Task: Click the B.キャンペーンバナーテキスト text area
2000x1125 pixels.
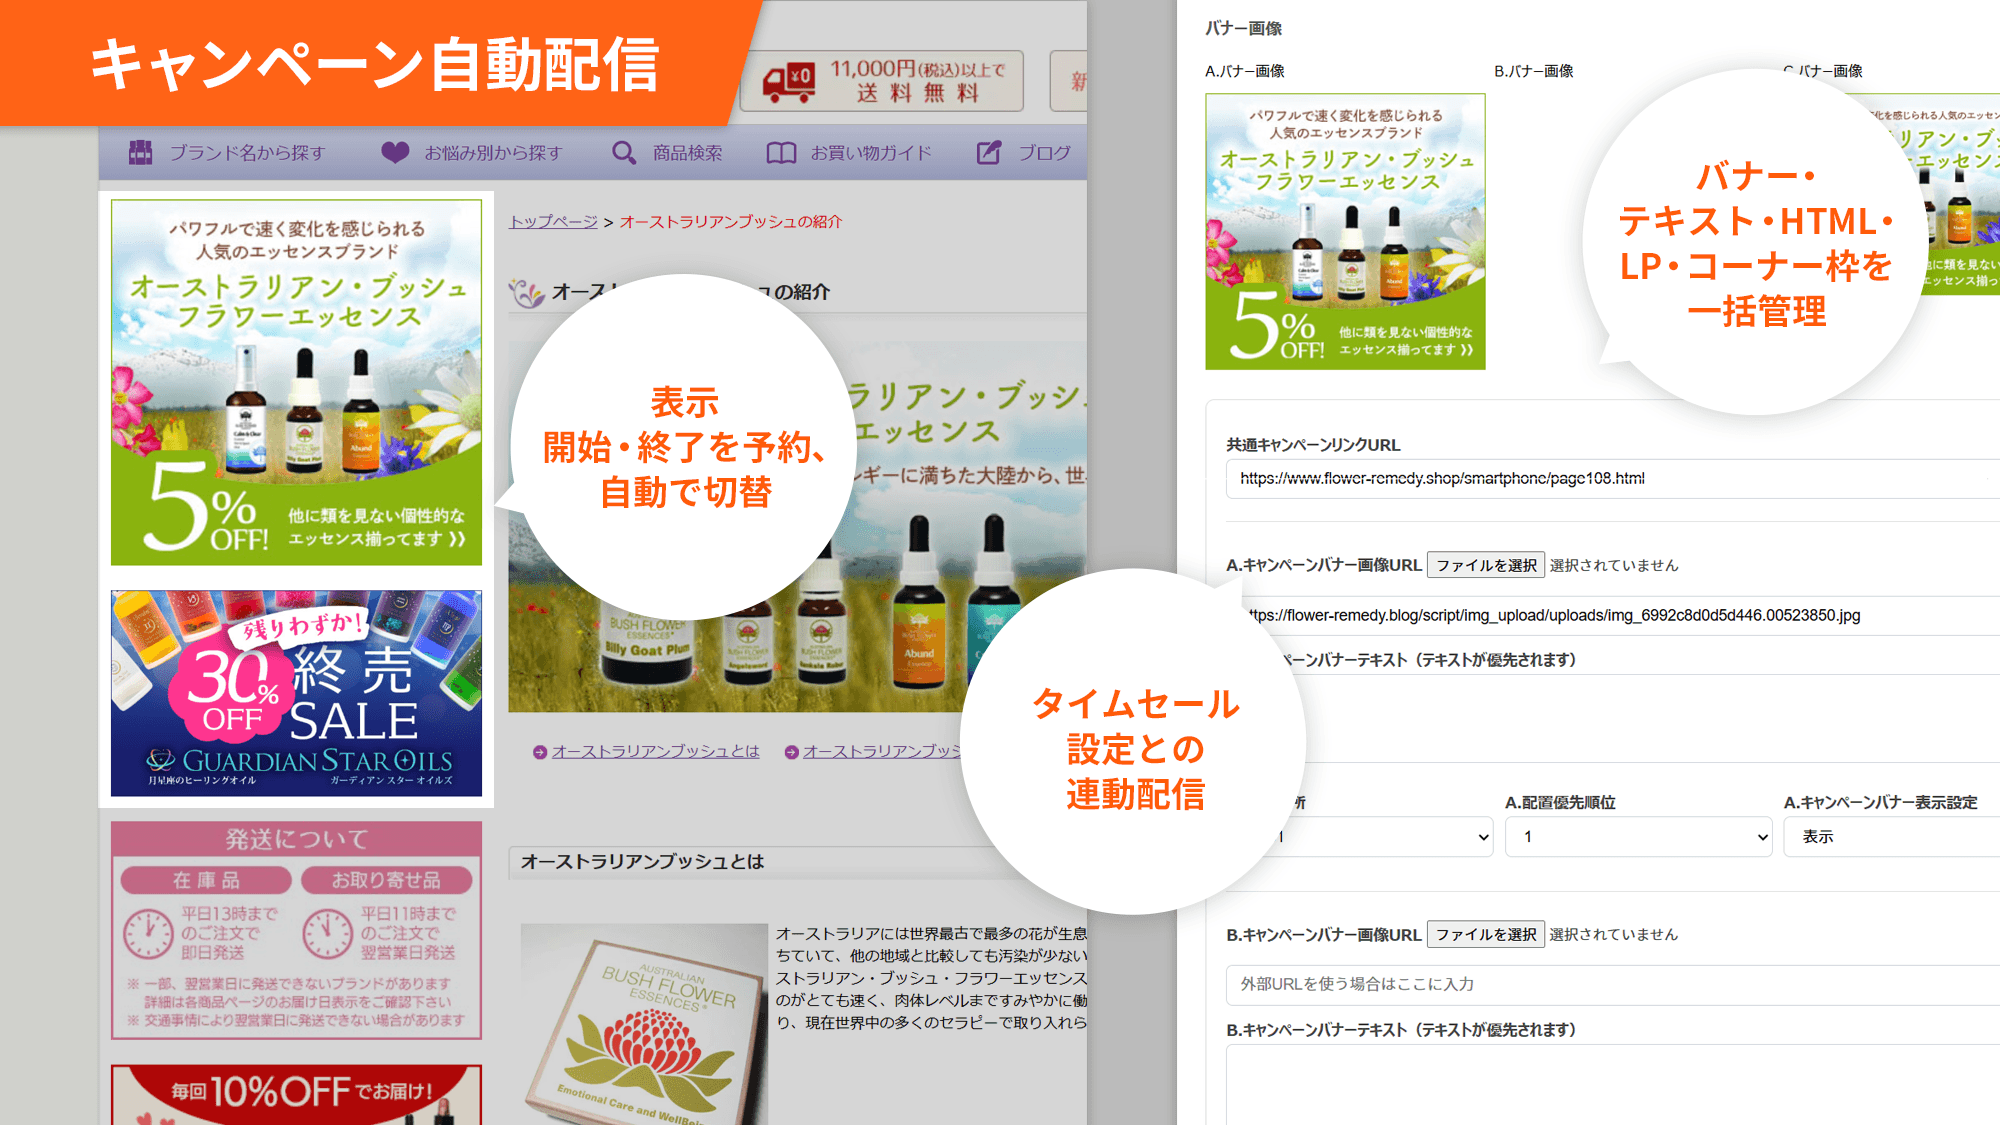Action: 1613,1085
